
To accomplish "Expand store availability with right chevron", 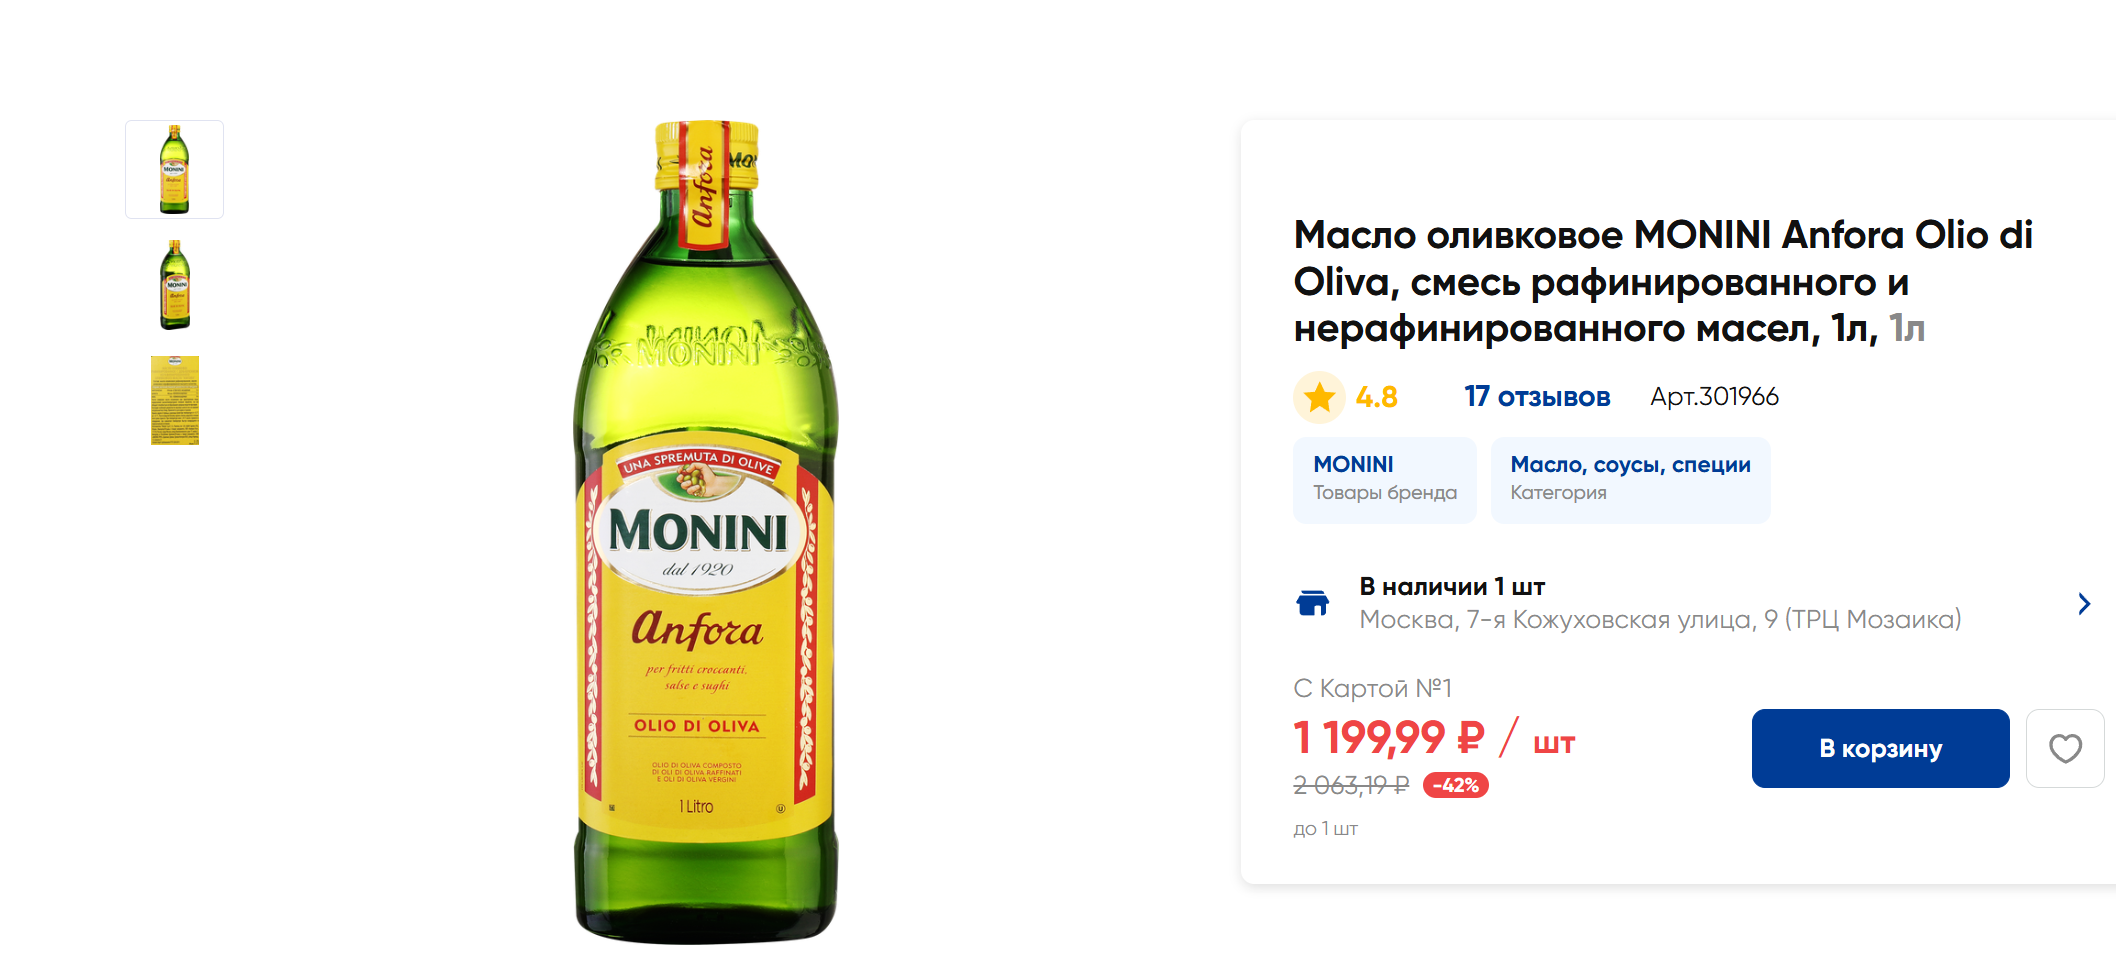I will [2084, 603].
